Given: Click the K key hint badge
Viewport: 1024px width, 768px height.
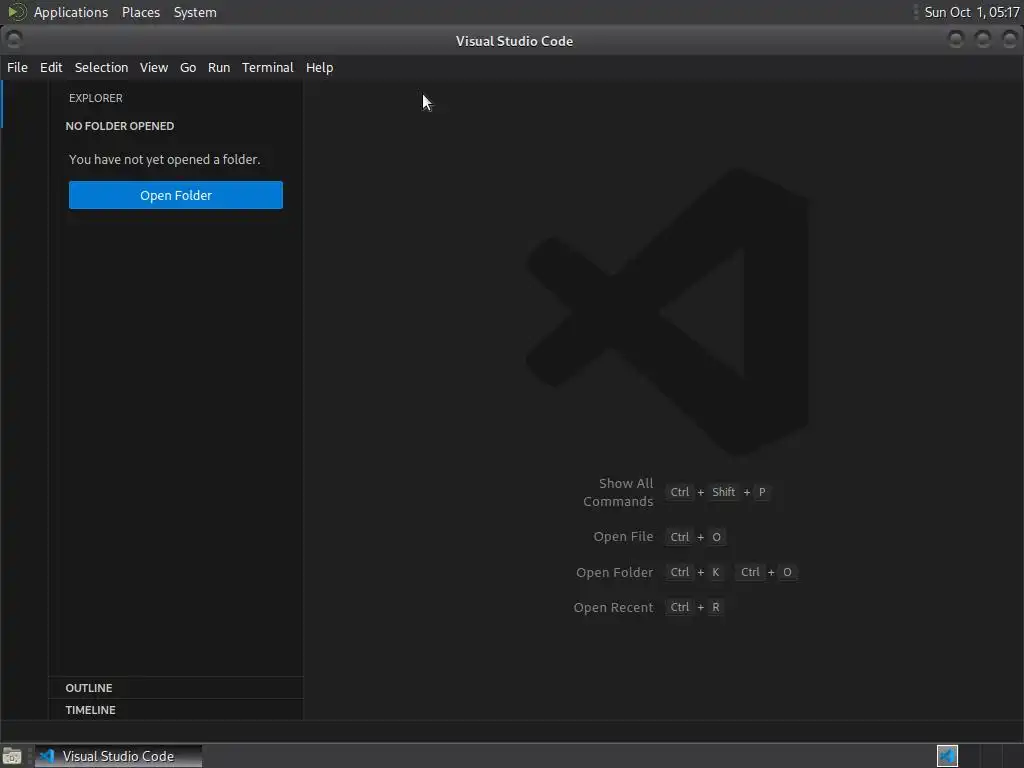Looking at the screenshot, I should point(716,572).
